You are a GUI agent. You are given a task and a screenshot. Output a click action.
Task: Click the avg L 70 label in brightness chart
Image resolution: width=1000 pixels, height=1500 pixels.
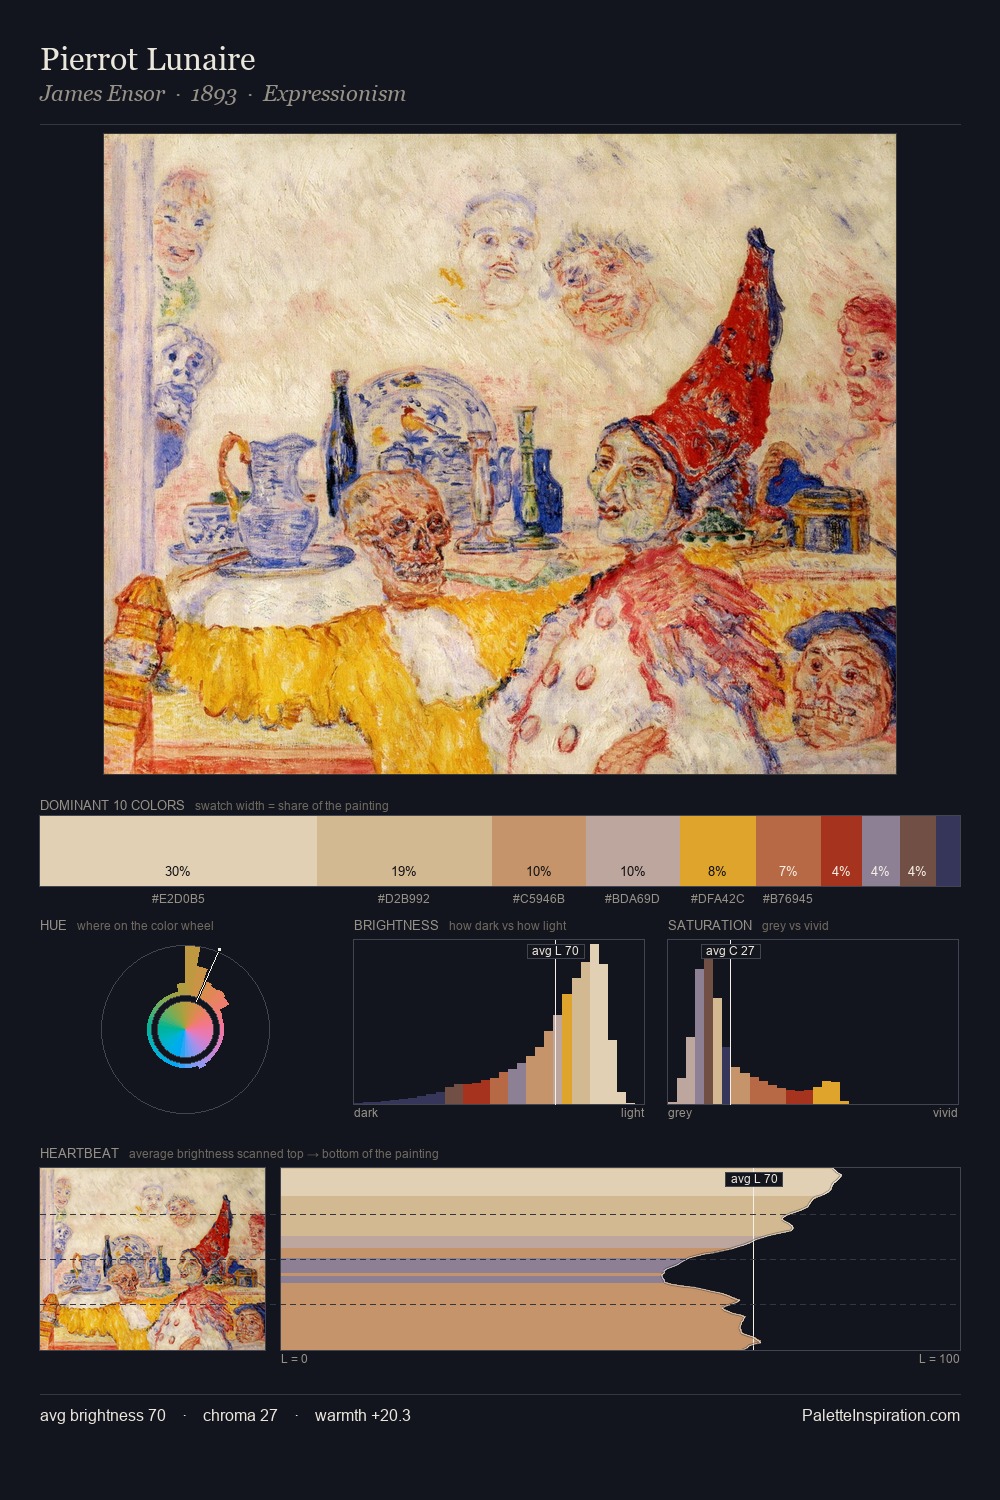[x=555, y=951]
